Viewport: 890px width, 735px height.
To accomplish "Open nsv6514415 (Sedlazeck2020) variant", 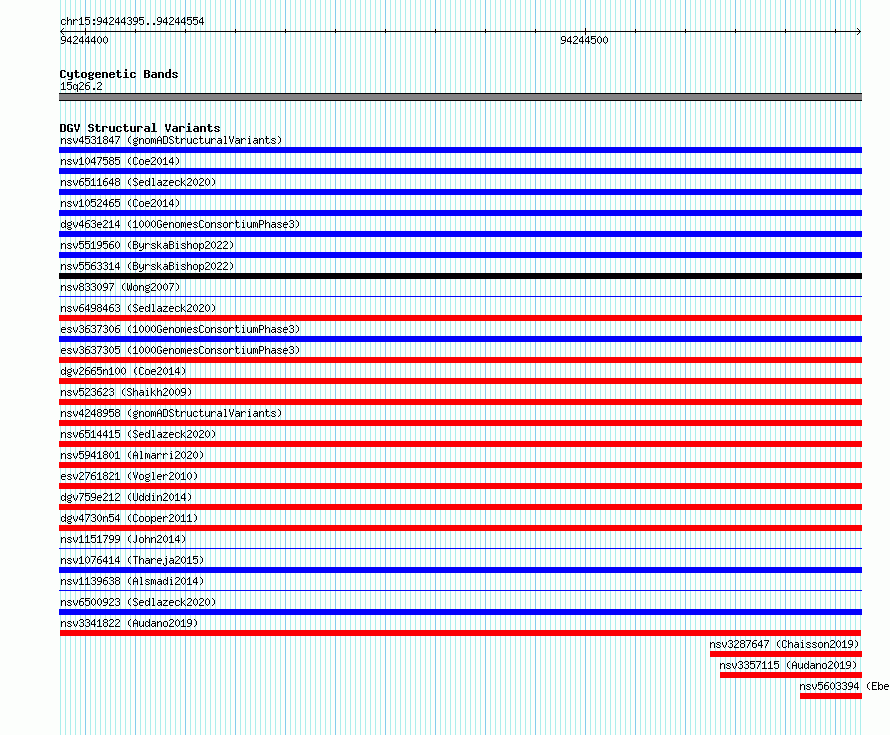I will click(138, 434).
